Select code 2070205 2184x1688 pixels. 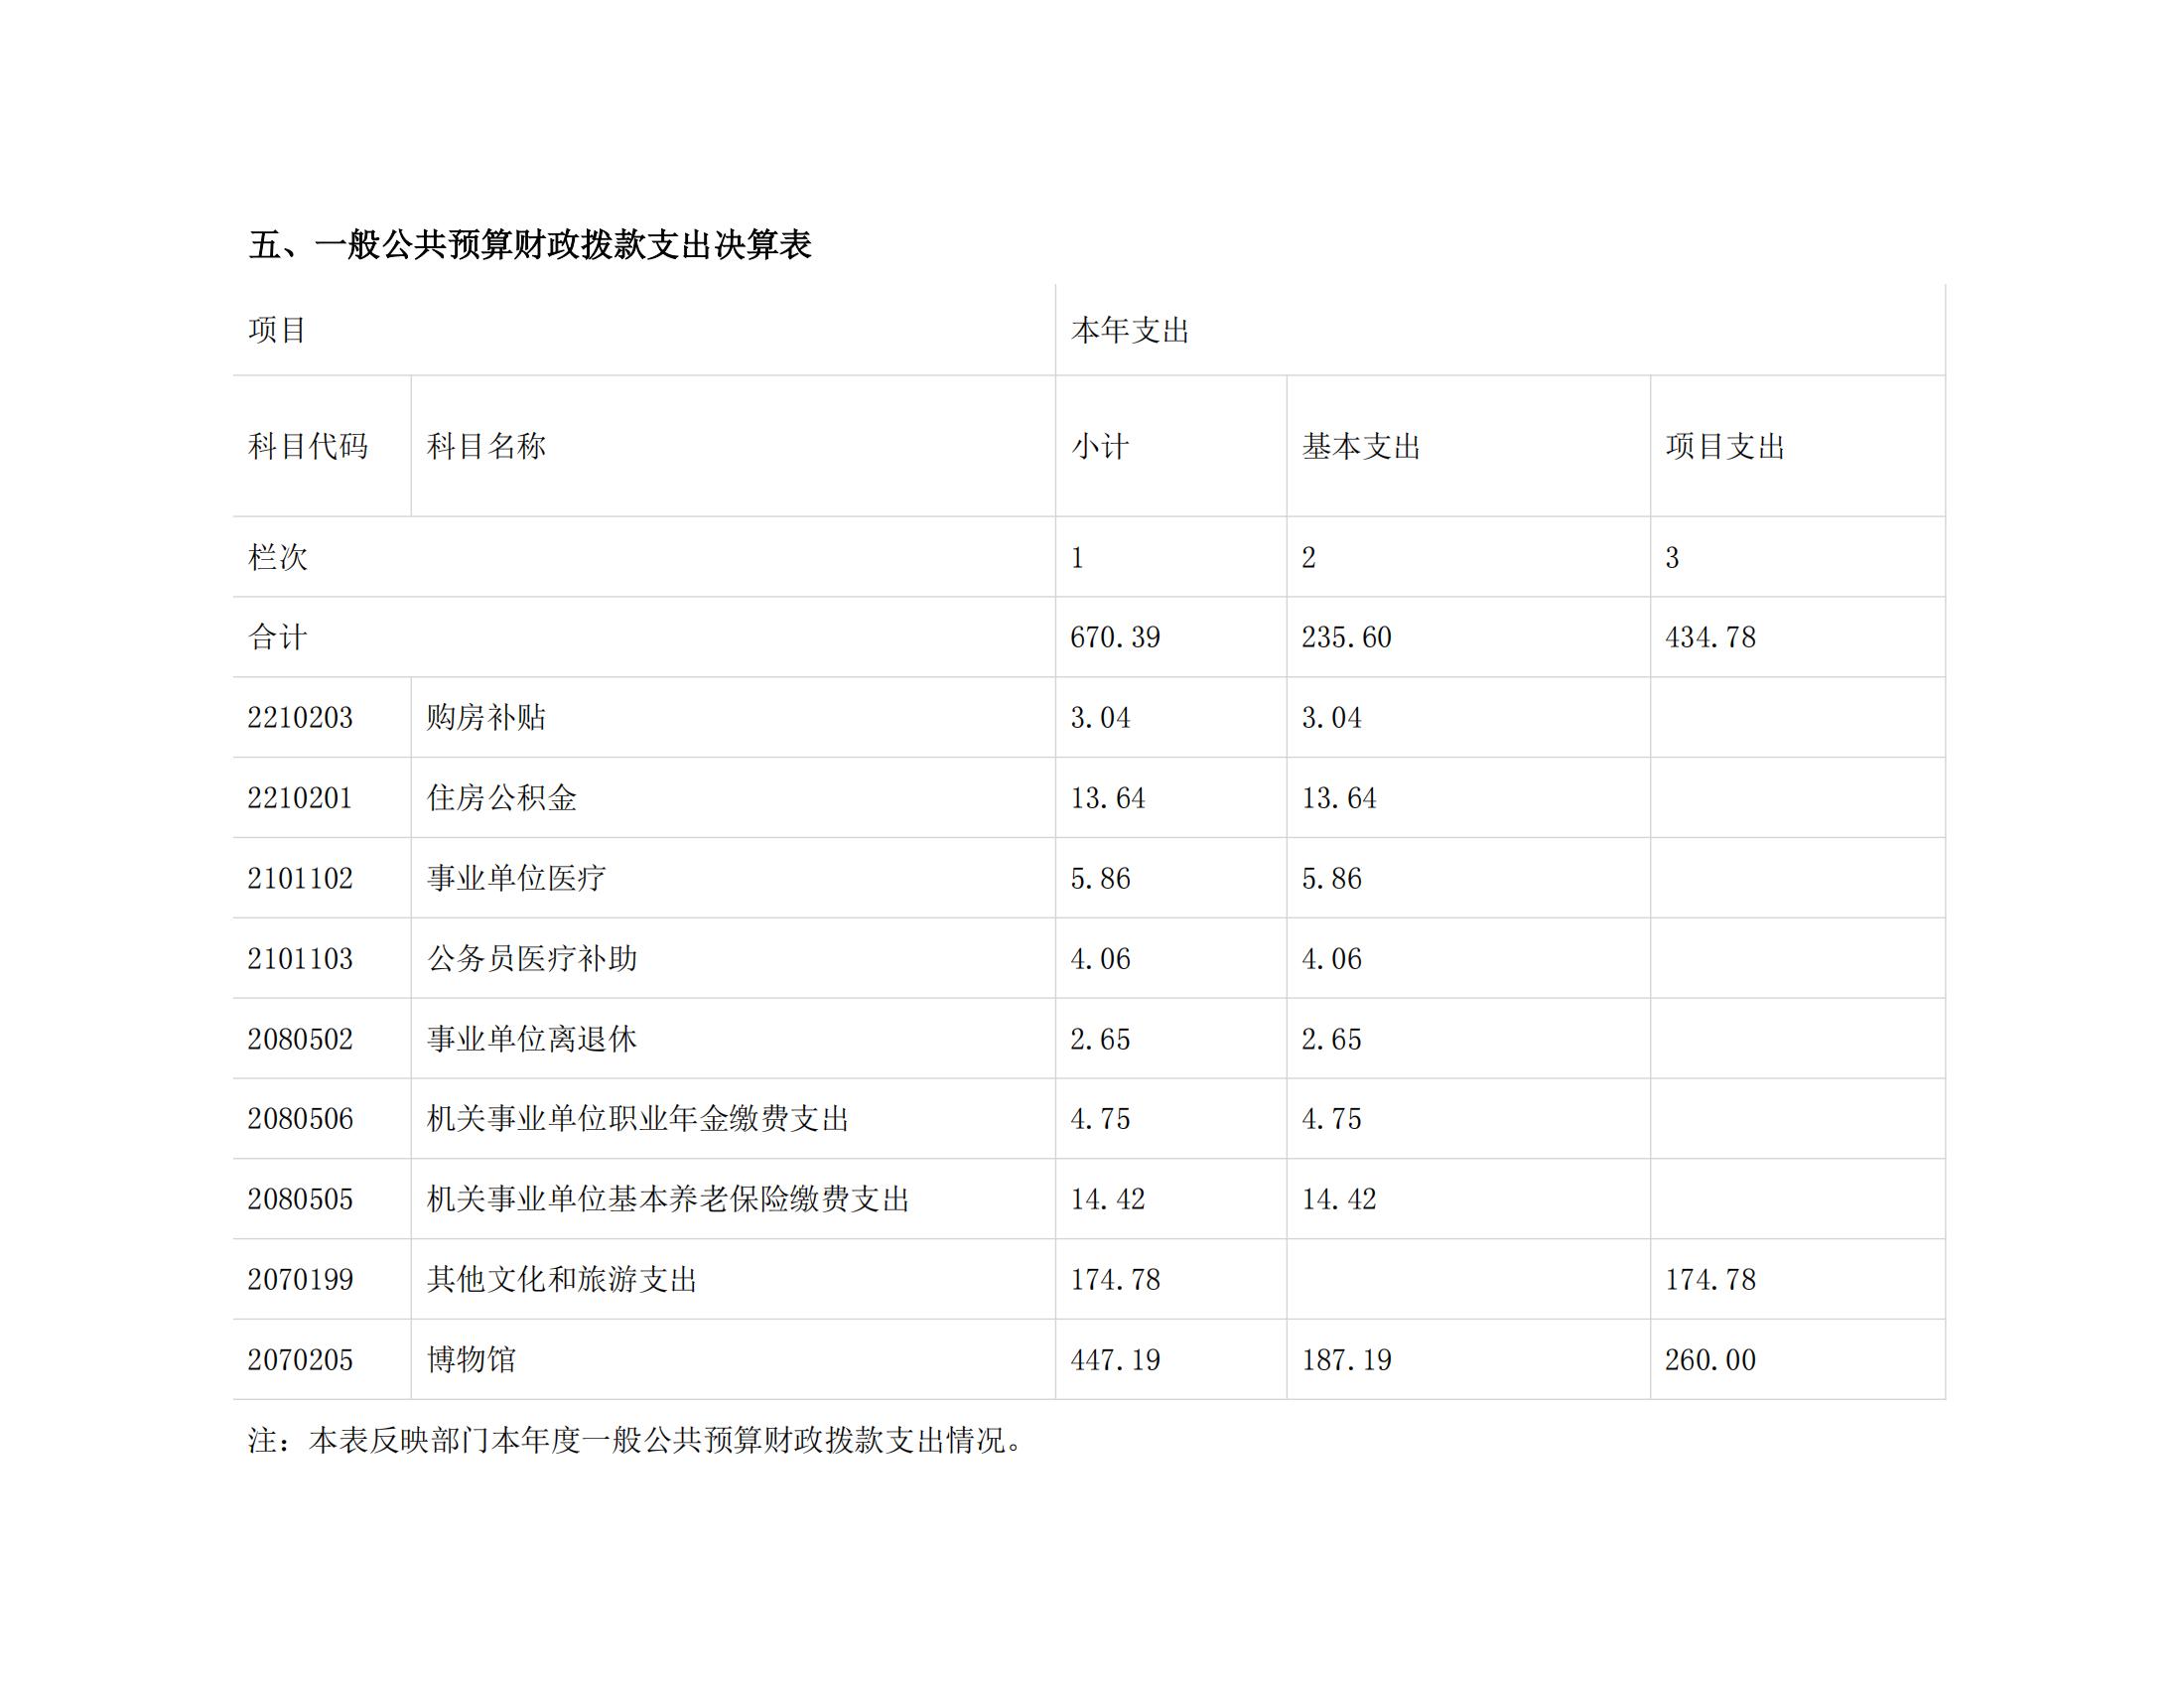tap(300, 1359)
